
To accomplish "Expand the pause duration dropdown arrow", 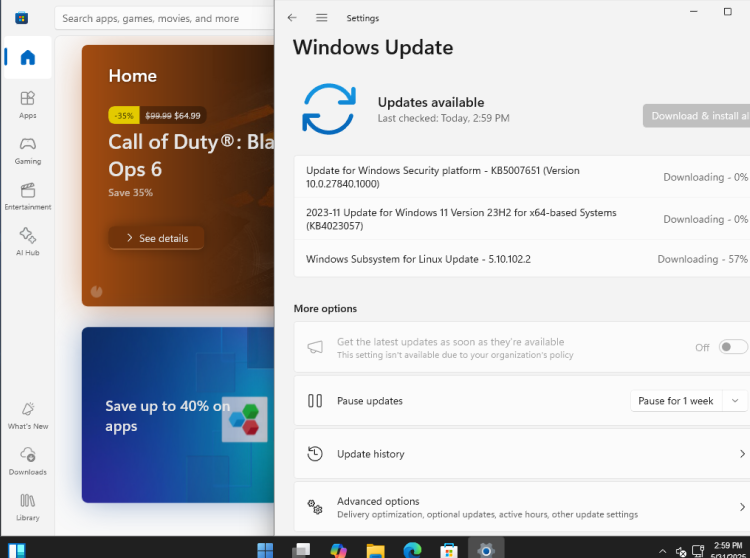I will (735, 401).
